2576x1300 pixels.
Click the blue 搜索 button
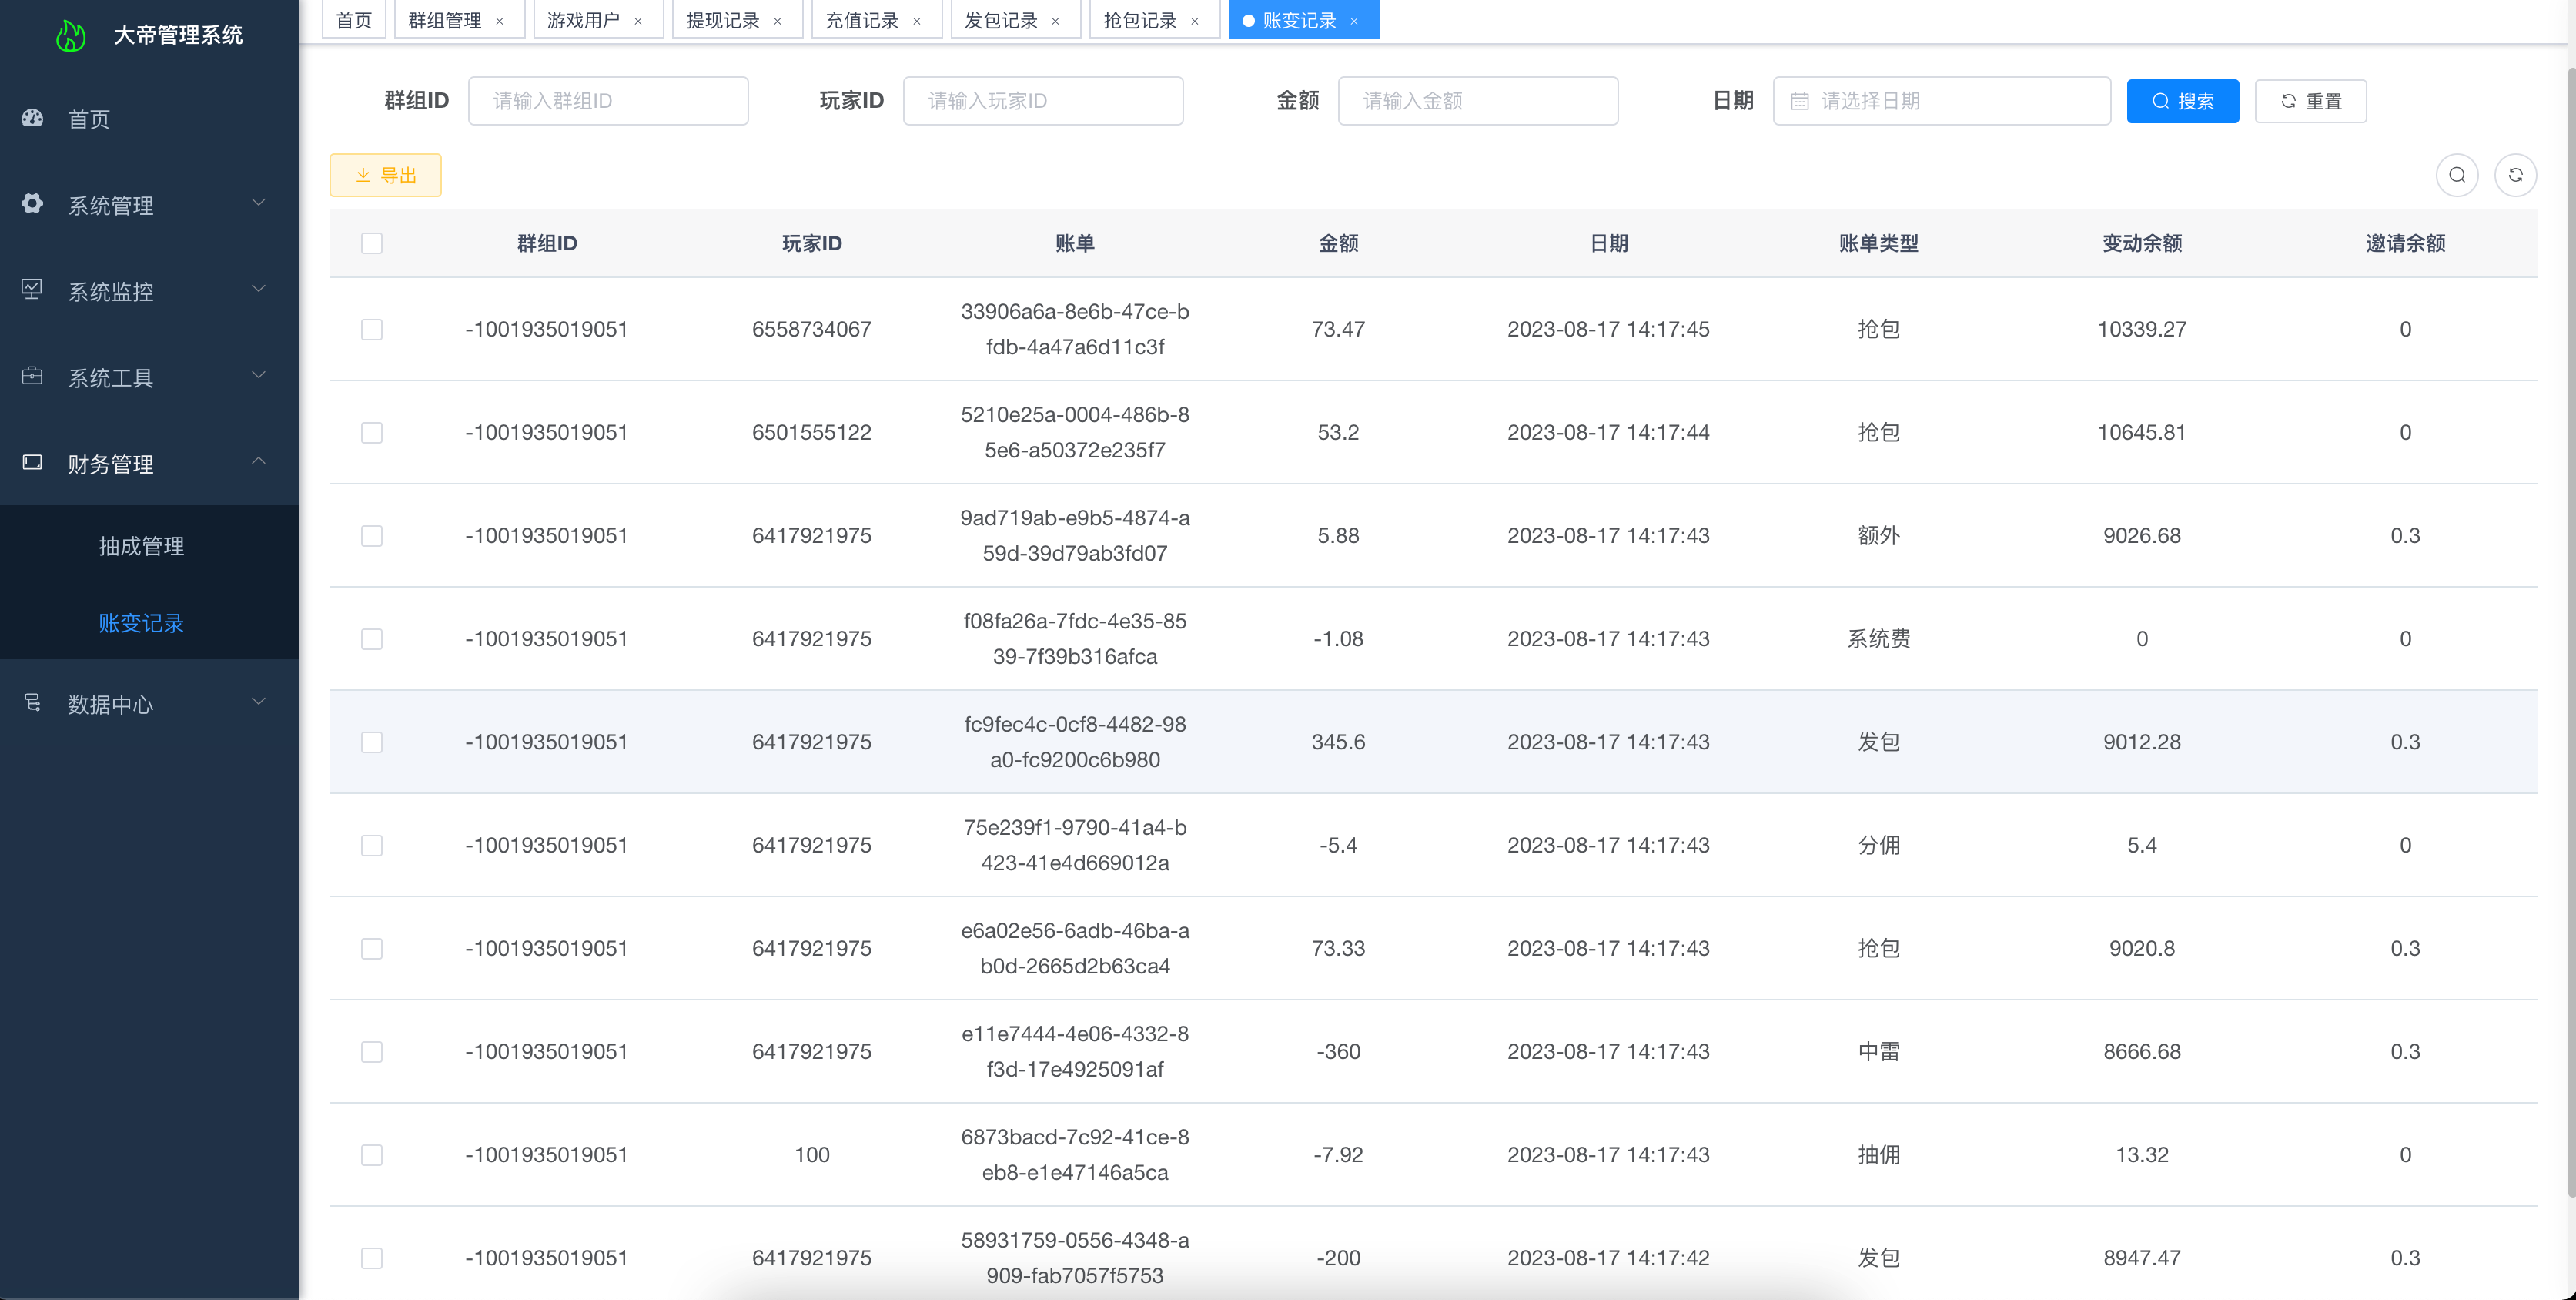click(x=2182, y=101)
